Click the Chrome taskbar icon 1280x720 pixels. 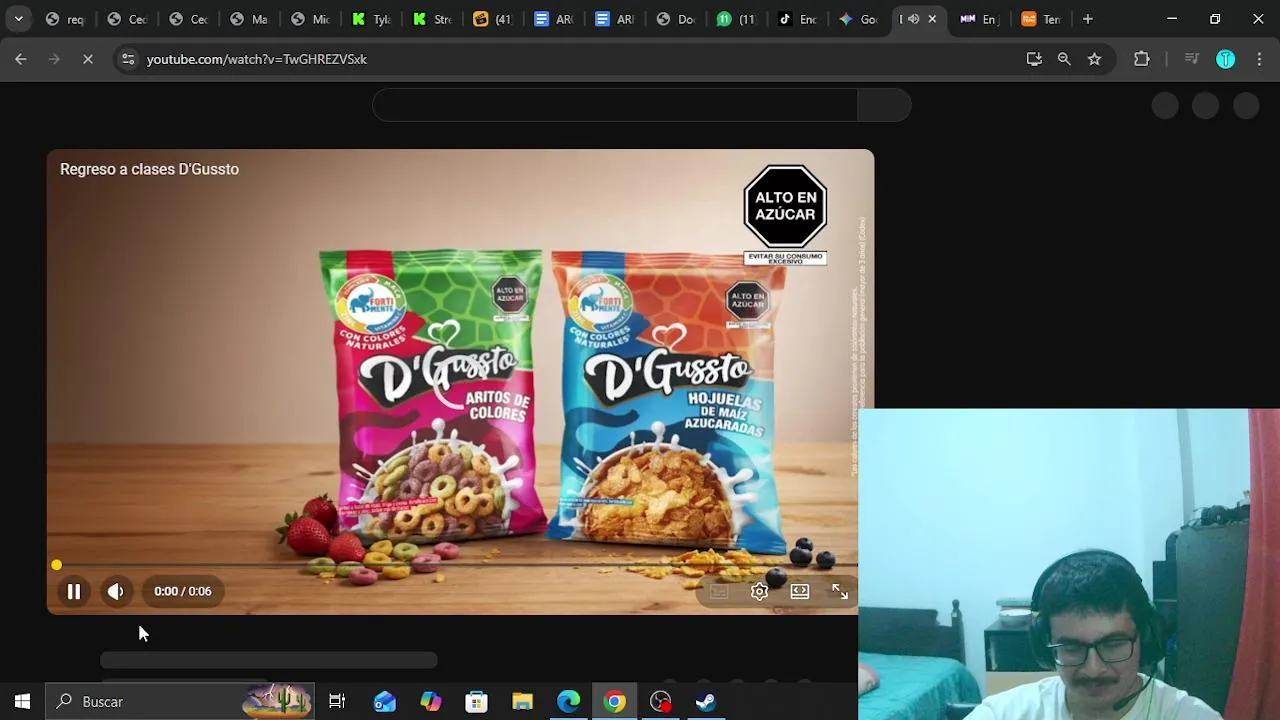(x=614, y=702)
